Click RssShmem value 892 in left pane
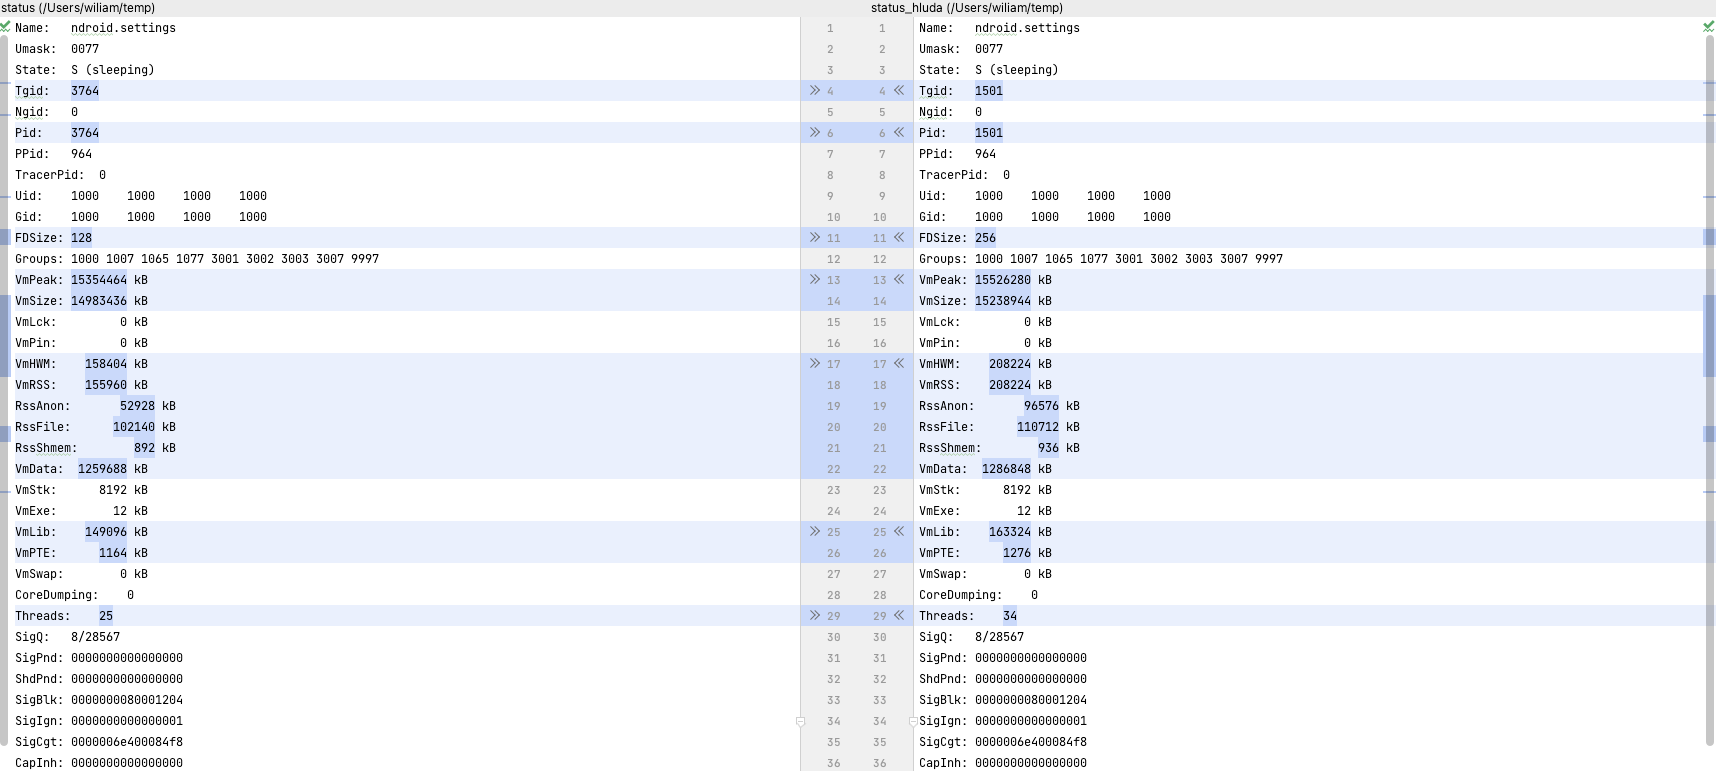 tap(145, 448)
